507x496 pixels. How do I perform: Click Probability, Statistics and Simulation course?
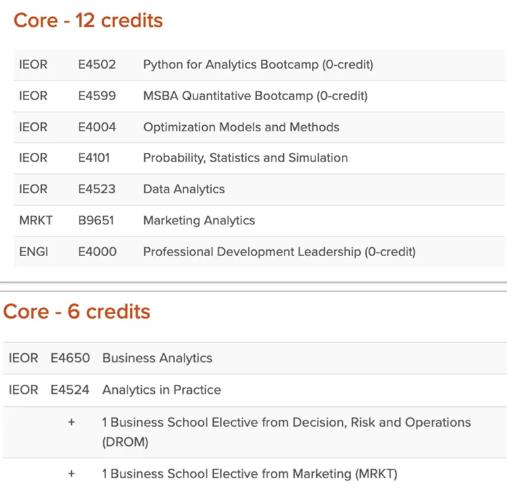[245, 158]
